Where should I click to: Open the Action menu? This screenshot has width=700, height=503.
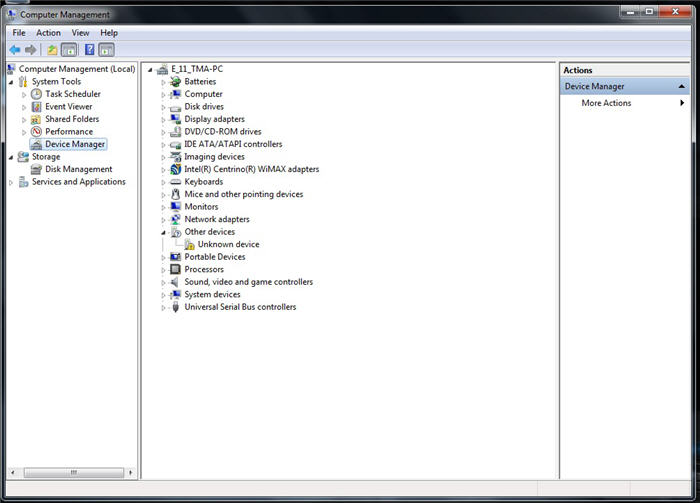tap(48, 33)
